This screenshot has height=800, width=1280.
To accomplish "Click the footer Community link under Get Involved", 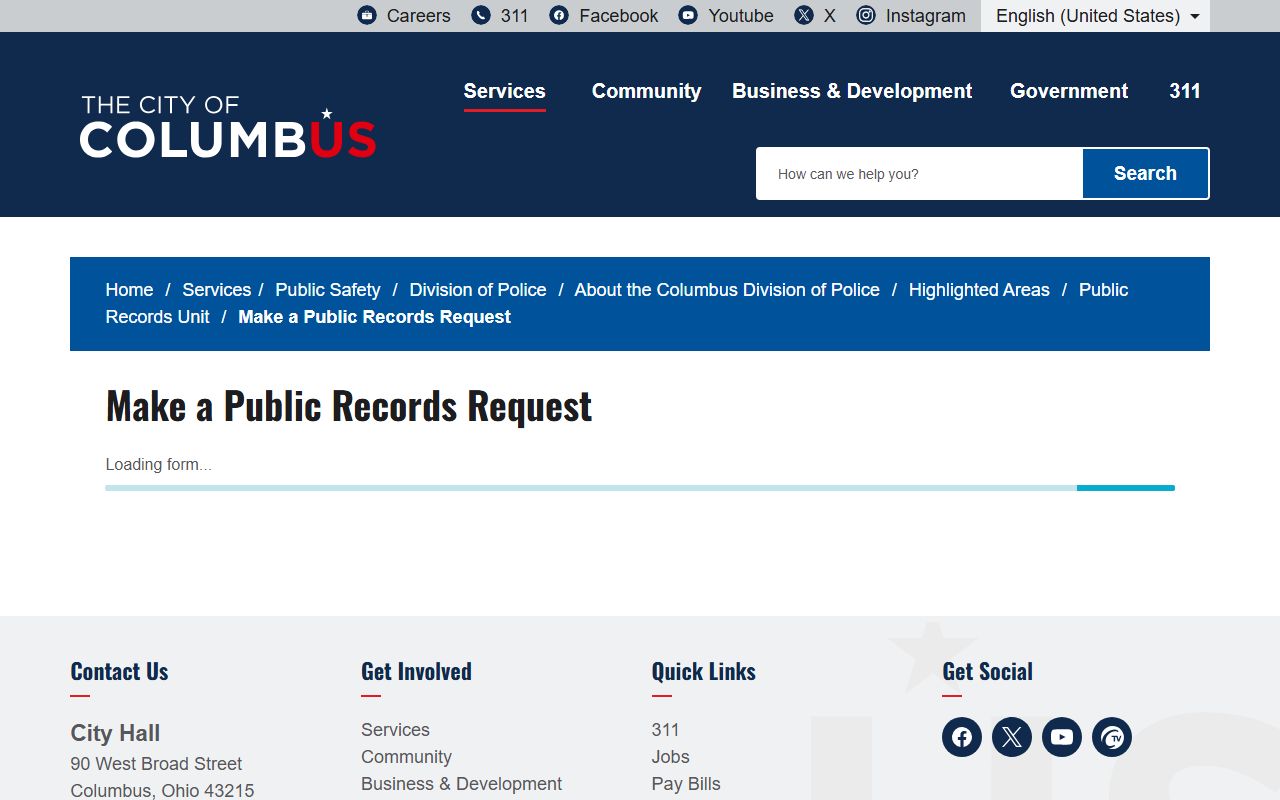I will pyautogui.click(x=406, y=757).
